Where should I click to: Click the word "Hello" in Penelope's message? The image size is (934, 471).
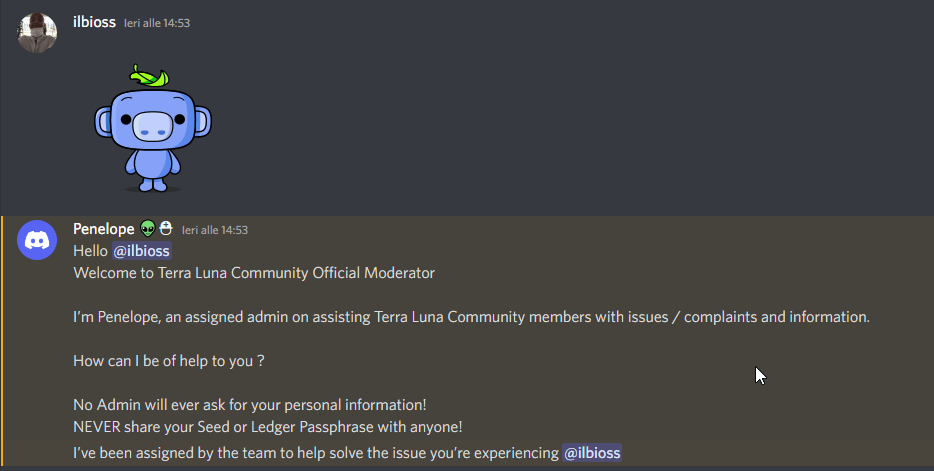(90, 251)
